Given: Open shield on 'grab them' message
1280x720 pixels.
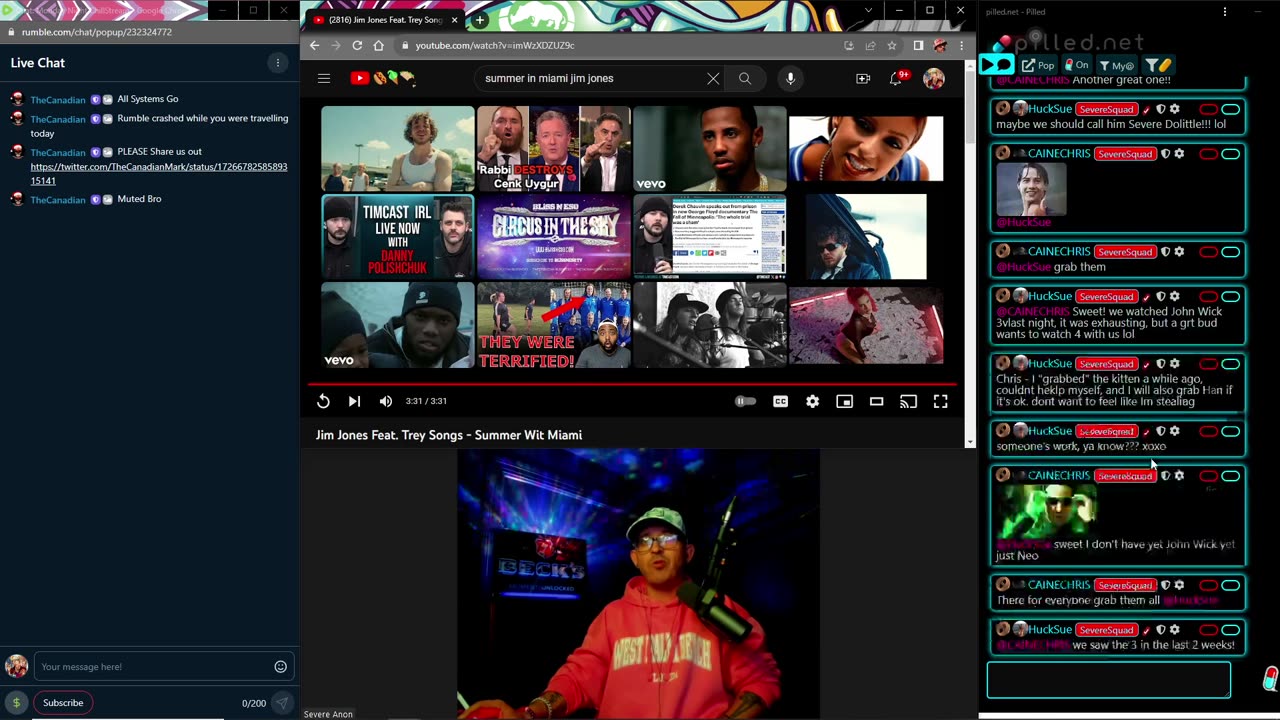Looking at the screenshot, I should [x=1165, y=252].
